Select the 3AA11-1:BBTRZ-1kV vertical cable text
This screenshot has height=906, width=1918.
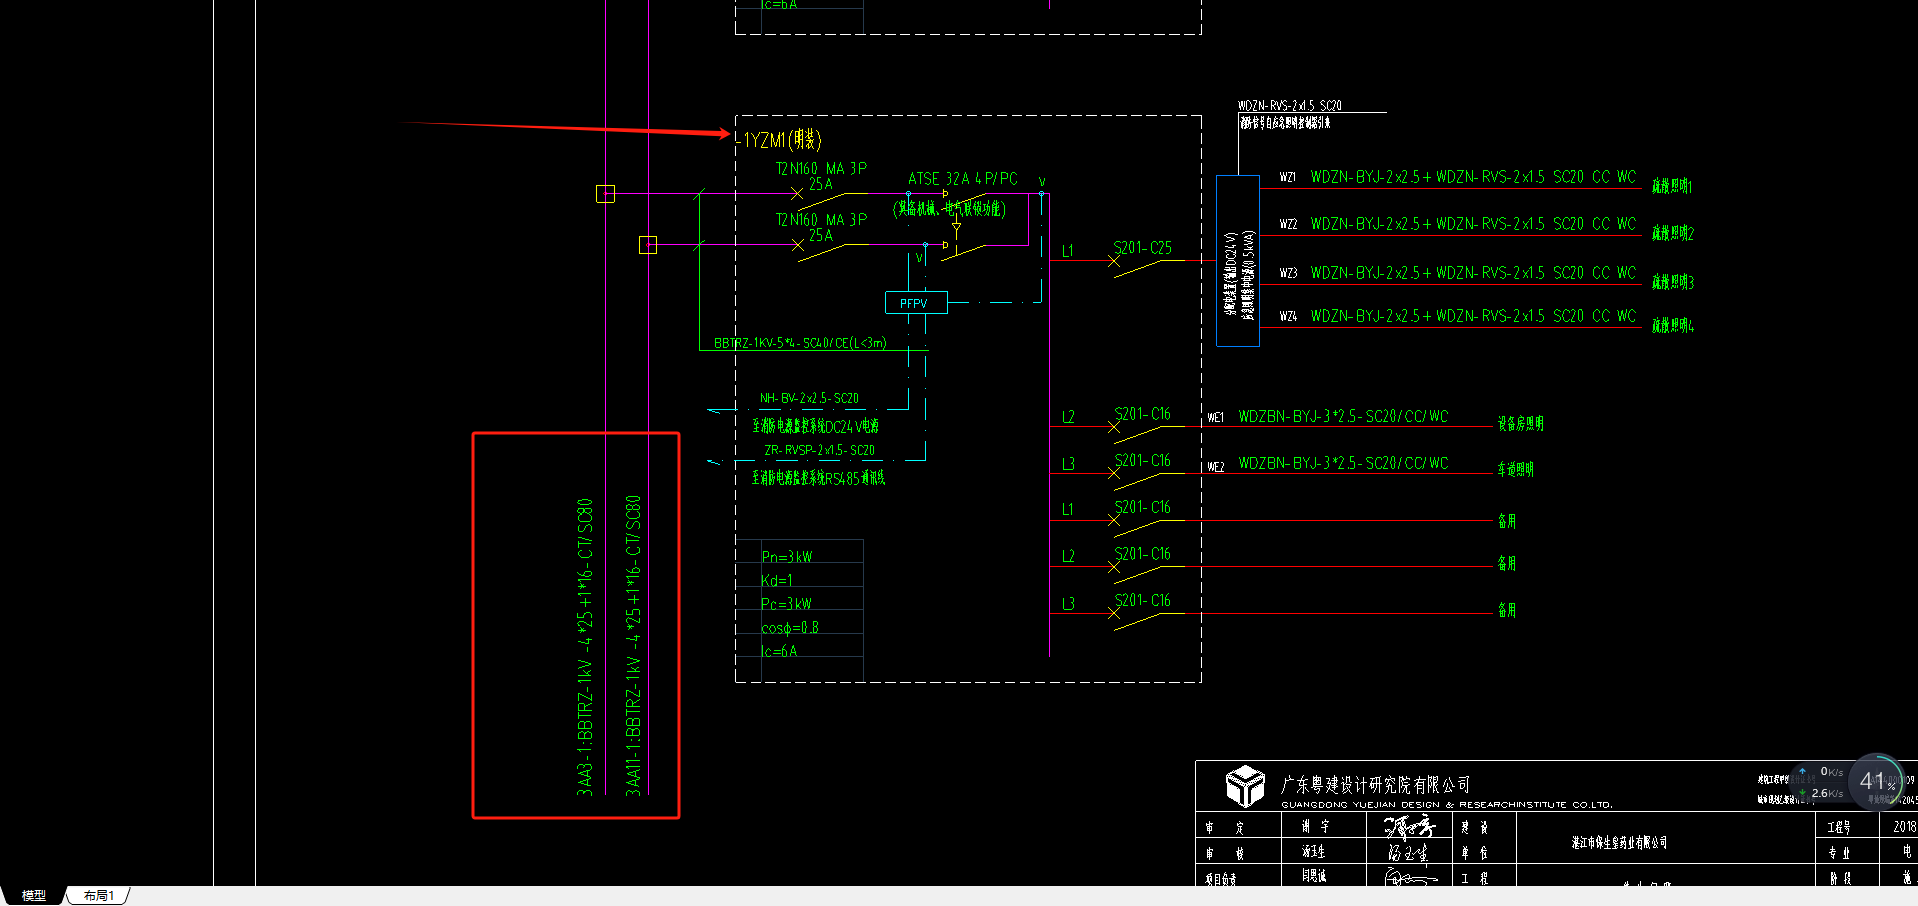coord(633,646)
